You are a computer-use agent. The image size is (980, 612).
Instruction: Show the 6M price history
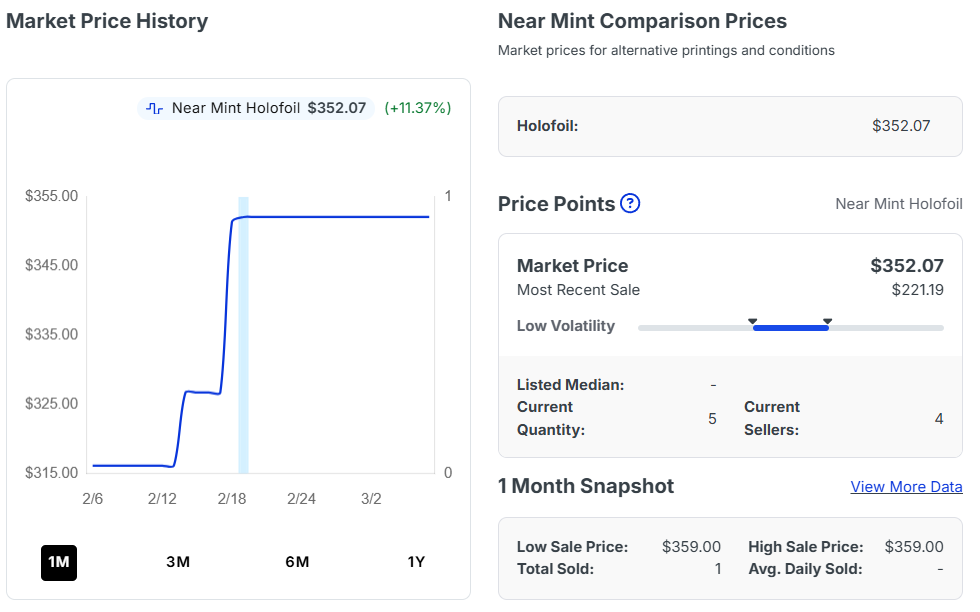297,562
